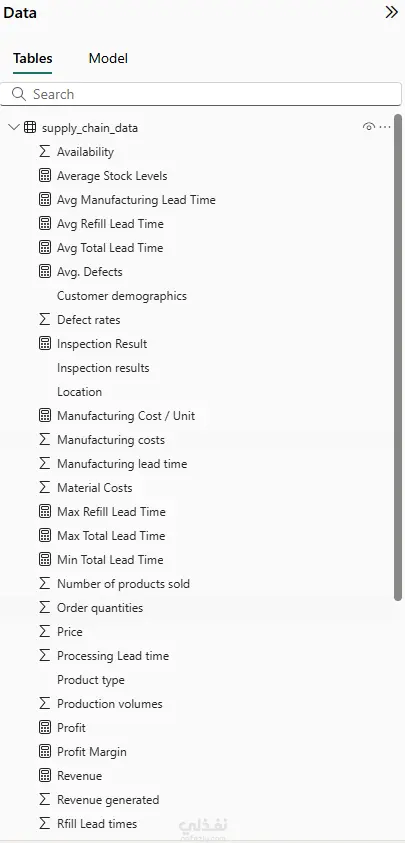405x843 pixels.
Task: Click sigma icon beside Revenue generated
Action: (x=45, y=799)
